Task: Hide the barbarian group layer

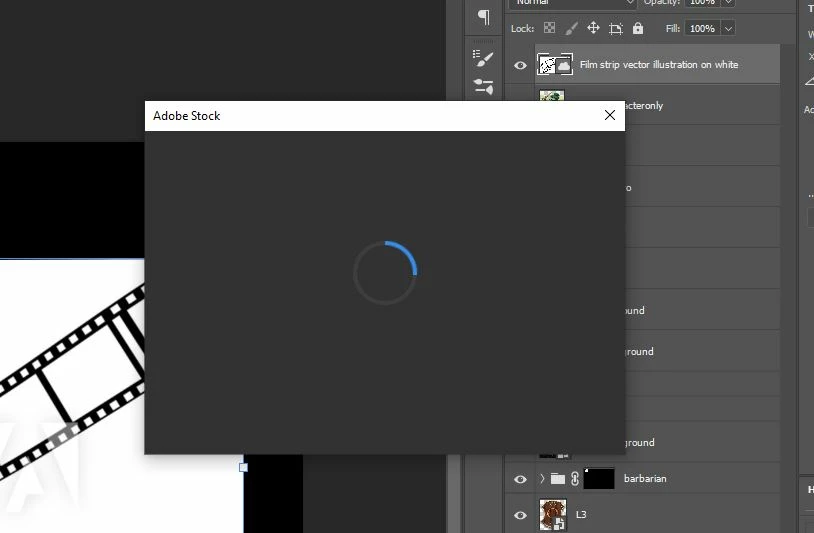Action: click(520, 479)
